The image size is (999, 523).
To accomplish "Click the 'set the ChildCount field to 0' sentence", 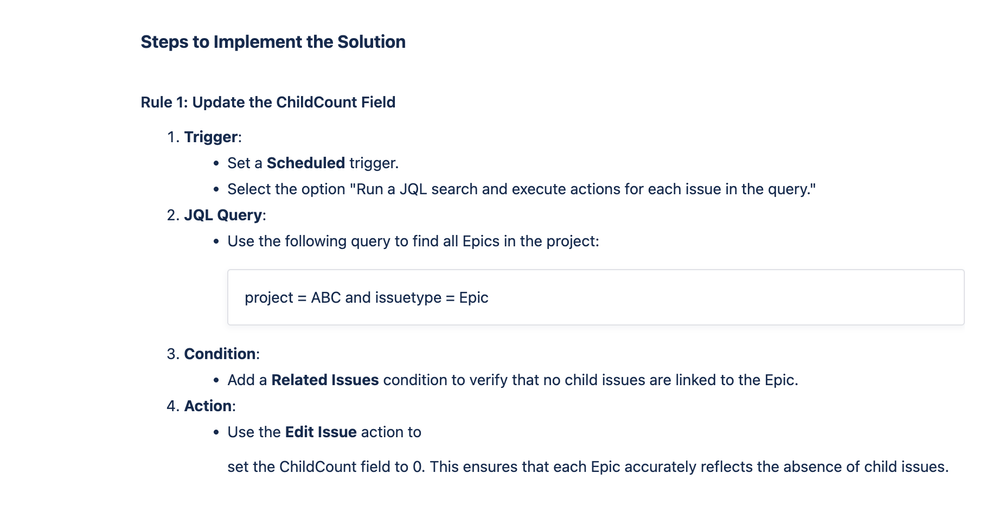I will point(588,467).
